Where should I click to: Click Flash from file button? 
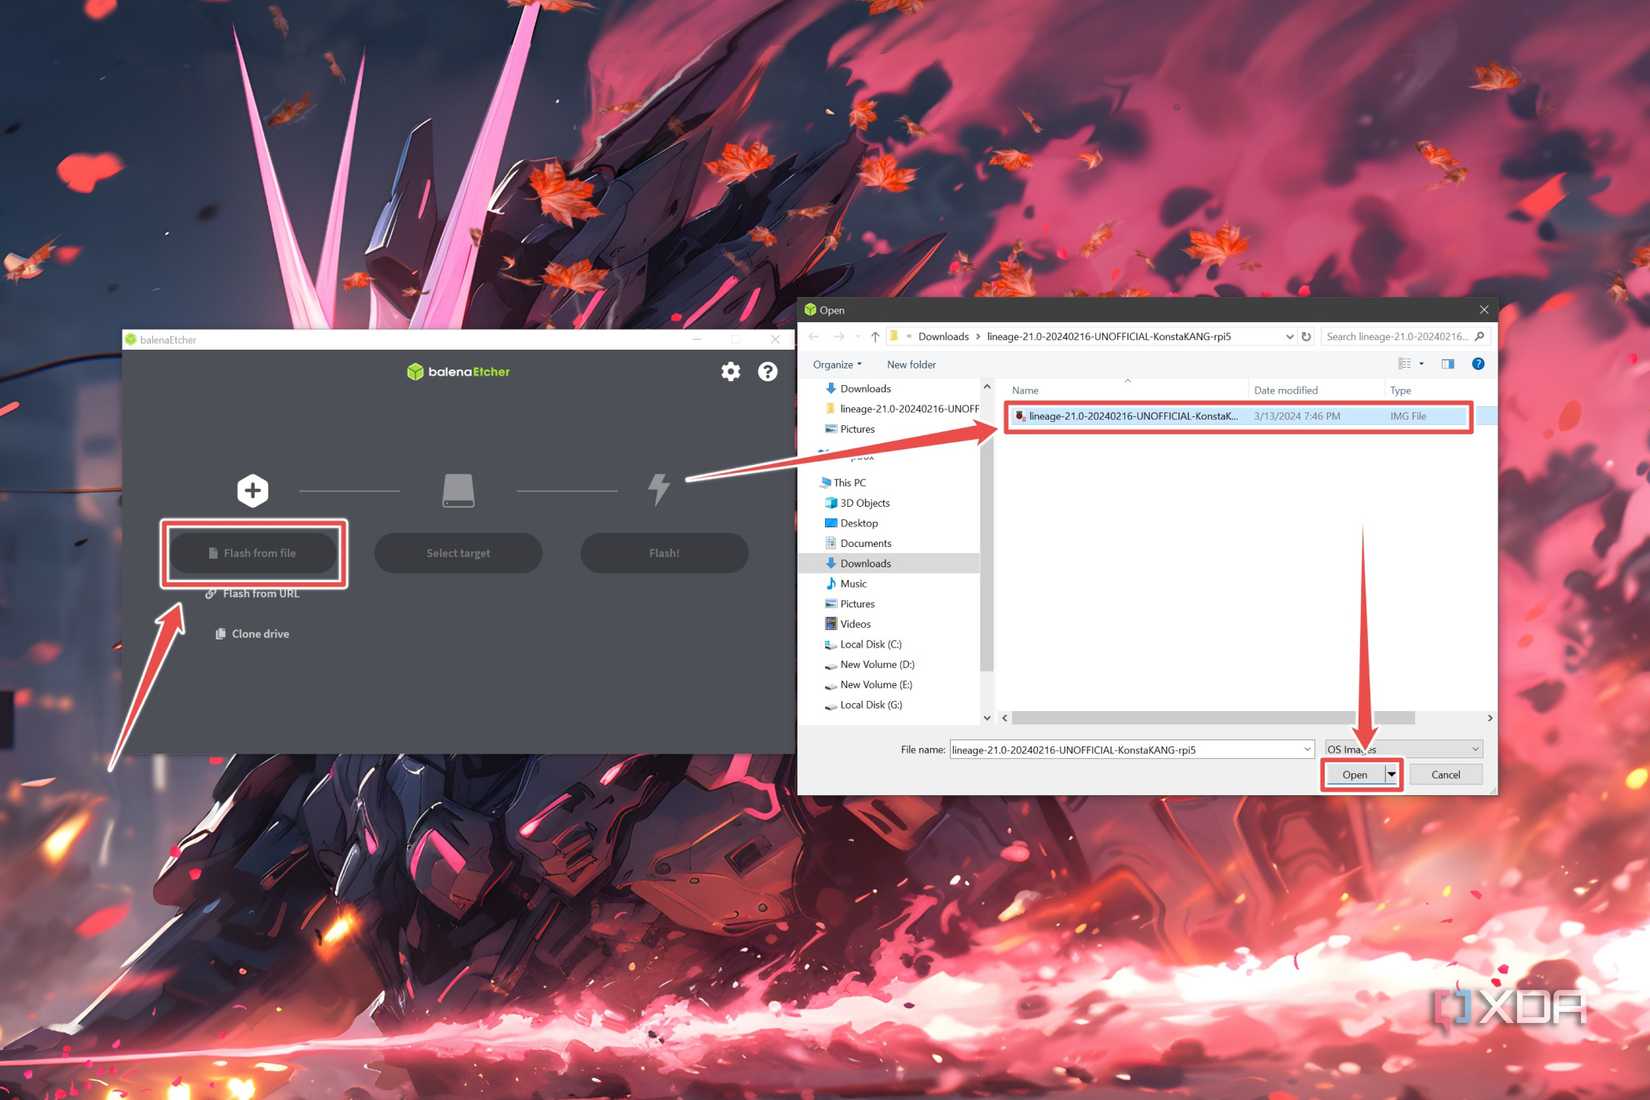click(x=253, y=553)
